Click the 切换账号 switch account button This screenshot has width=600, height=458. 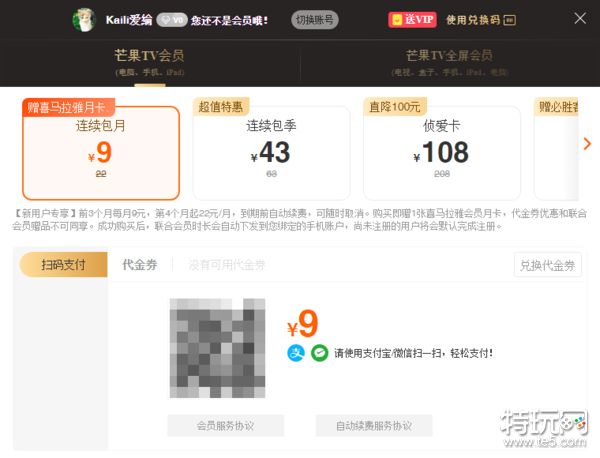(315, 20)
